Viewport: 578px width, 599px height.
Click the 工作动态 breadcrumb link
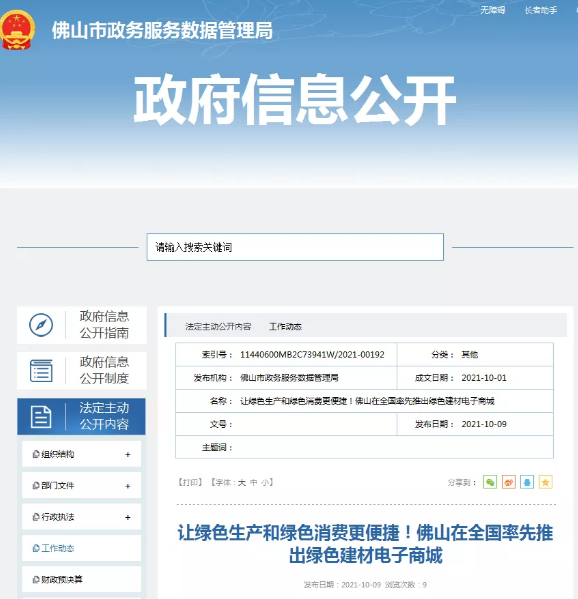[x=285, y=327]
